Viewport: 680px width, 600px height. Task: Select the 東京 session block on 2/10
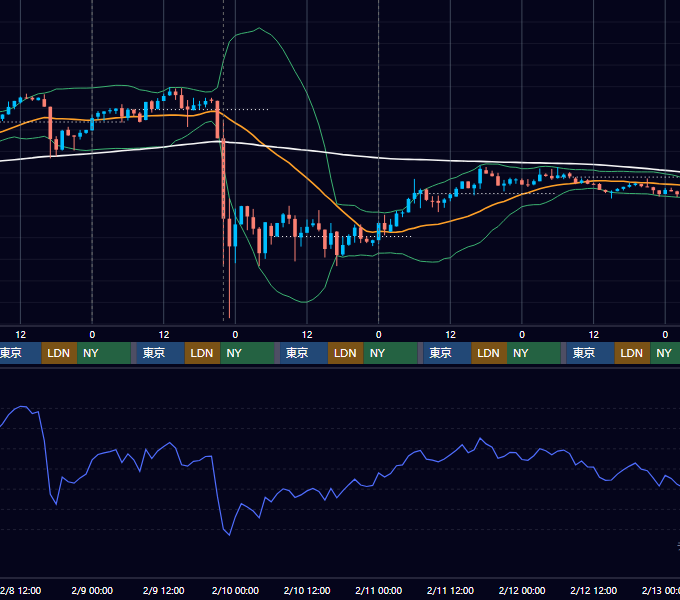click(304, 353)
